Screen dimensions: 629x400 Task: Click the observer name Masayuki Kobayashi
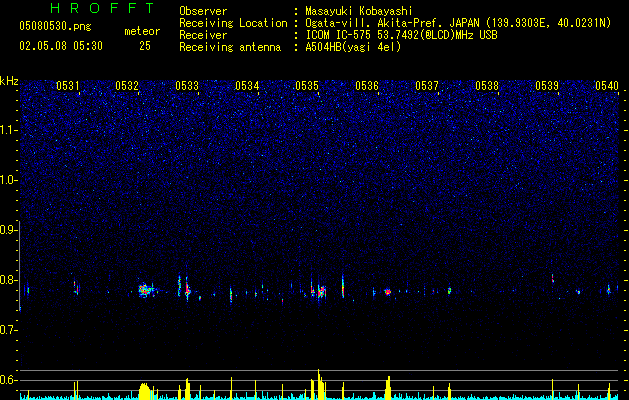359,11
